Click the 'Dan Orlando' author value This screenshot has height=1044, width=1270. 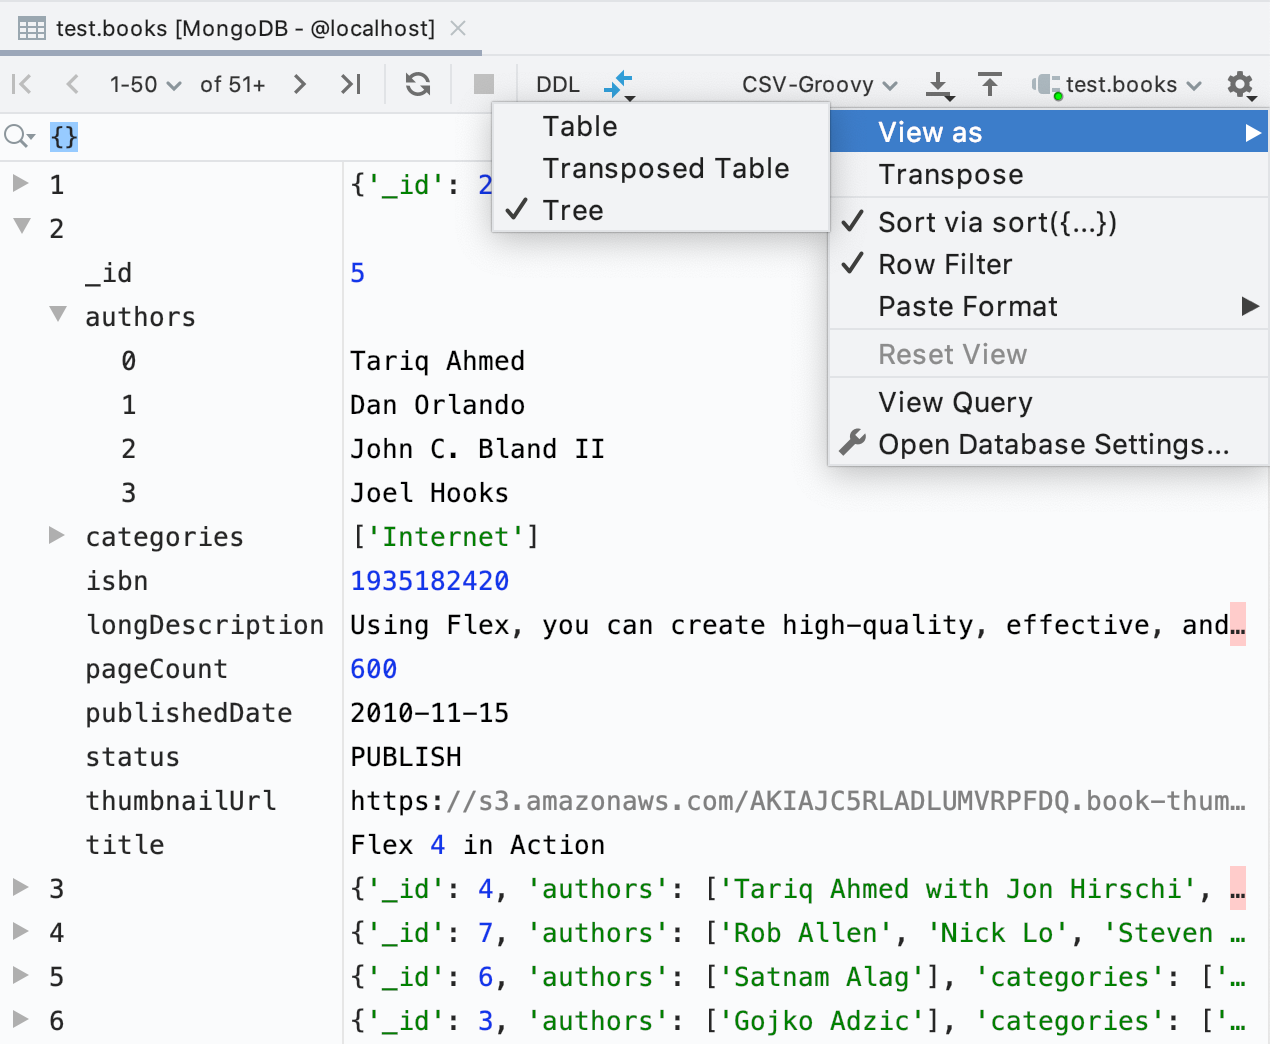click(x=437, y=405)
